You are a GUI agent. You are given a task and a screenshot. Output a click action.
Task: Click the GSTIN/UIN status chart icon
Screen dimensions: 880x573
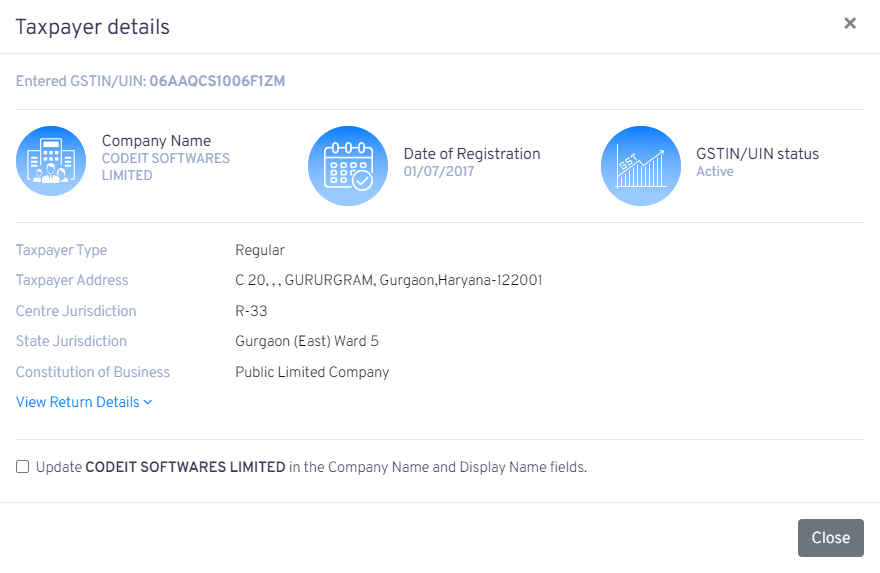(641, 166)
